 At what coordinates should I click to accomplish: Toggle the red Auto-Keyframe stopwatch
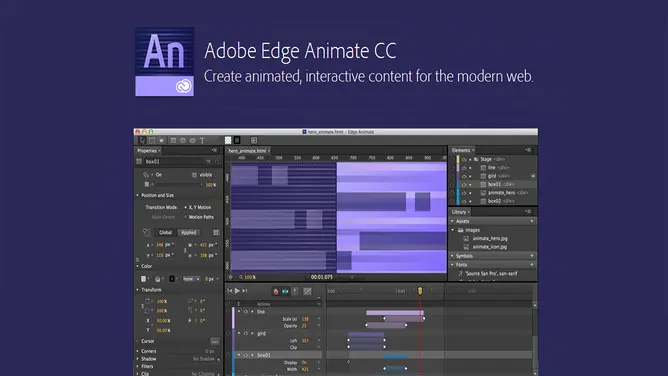276,291
